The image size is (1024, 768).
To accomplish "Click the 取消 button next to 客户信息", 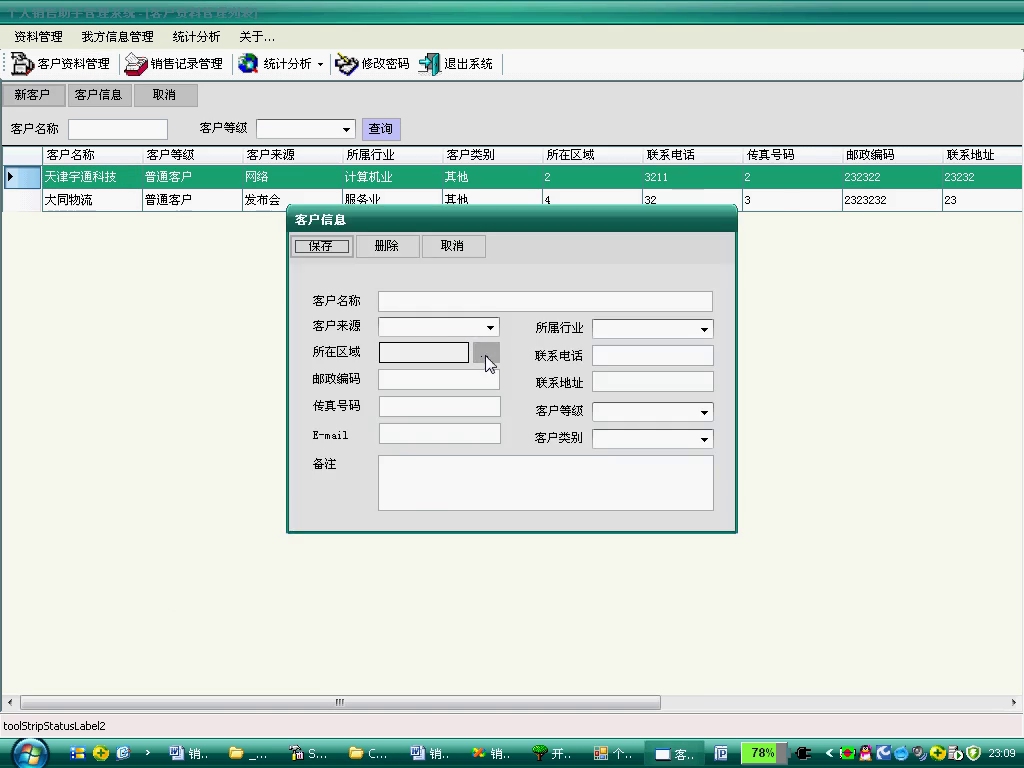I will (165, 95).
